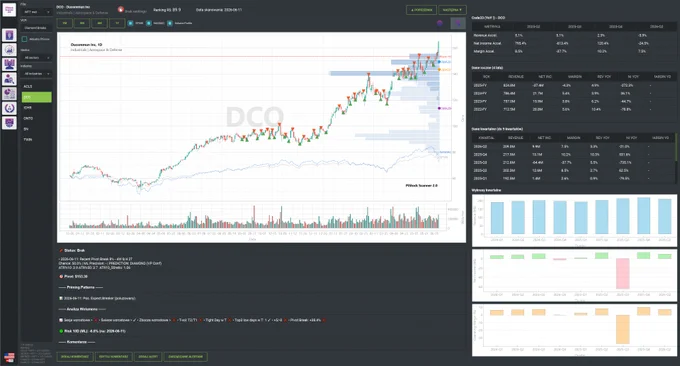Click the Net Income Accel. row label
Image resolution: width=680 pixels, height=366 pixels.
click(x=487, y=43)
